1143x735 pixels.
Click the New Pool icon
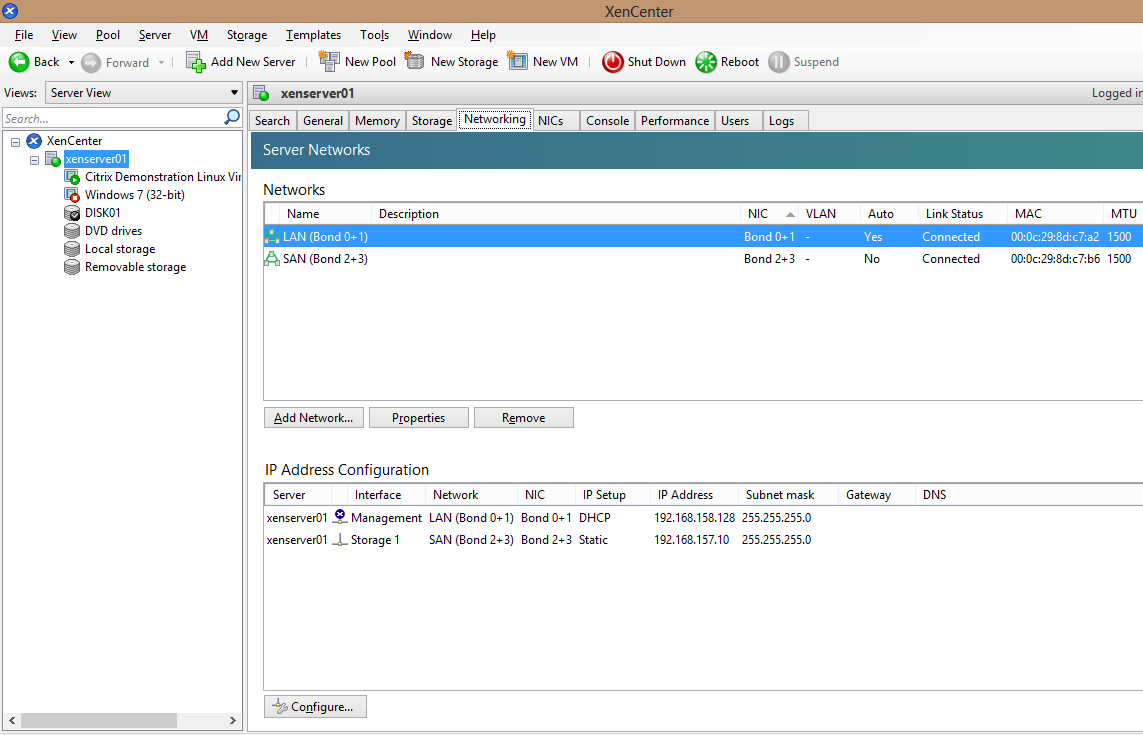(329, 62)
